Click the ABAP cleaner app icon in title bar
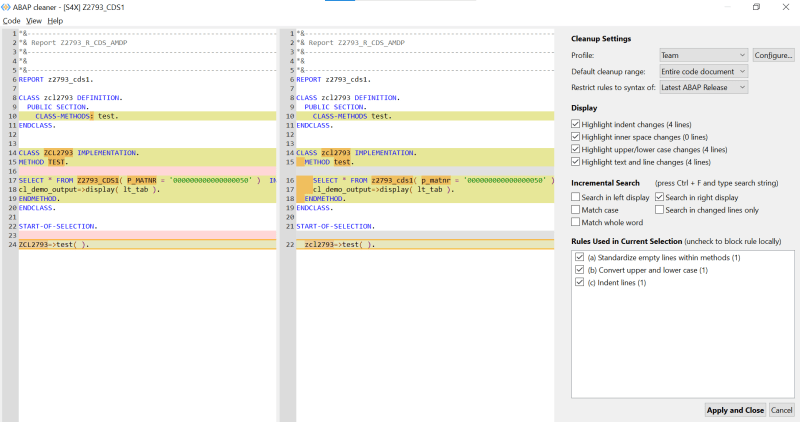This screenshot has height=422, width=800. click(x=6, y=7)
